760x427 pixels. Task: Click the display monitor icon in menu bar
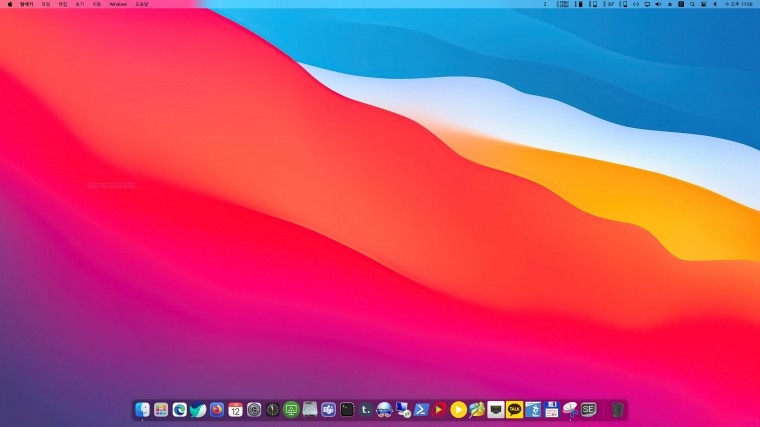647,4
